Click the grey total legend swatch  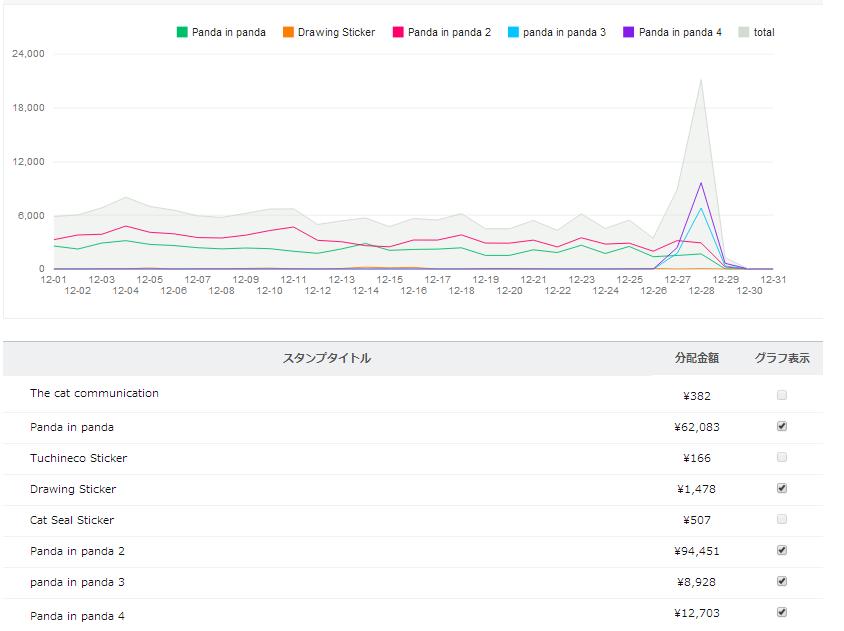point(743,32)
